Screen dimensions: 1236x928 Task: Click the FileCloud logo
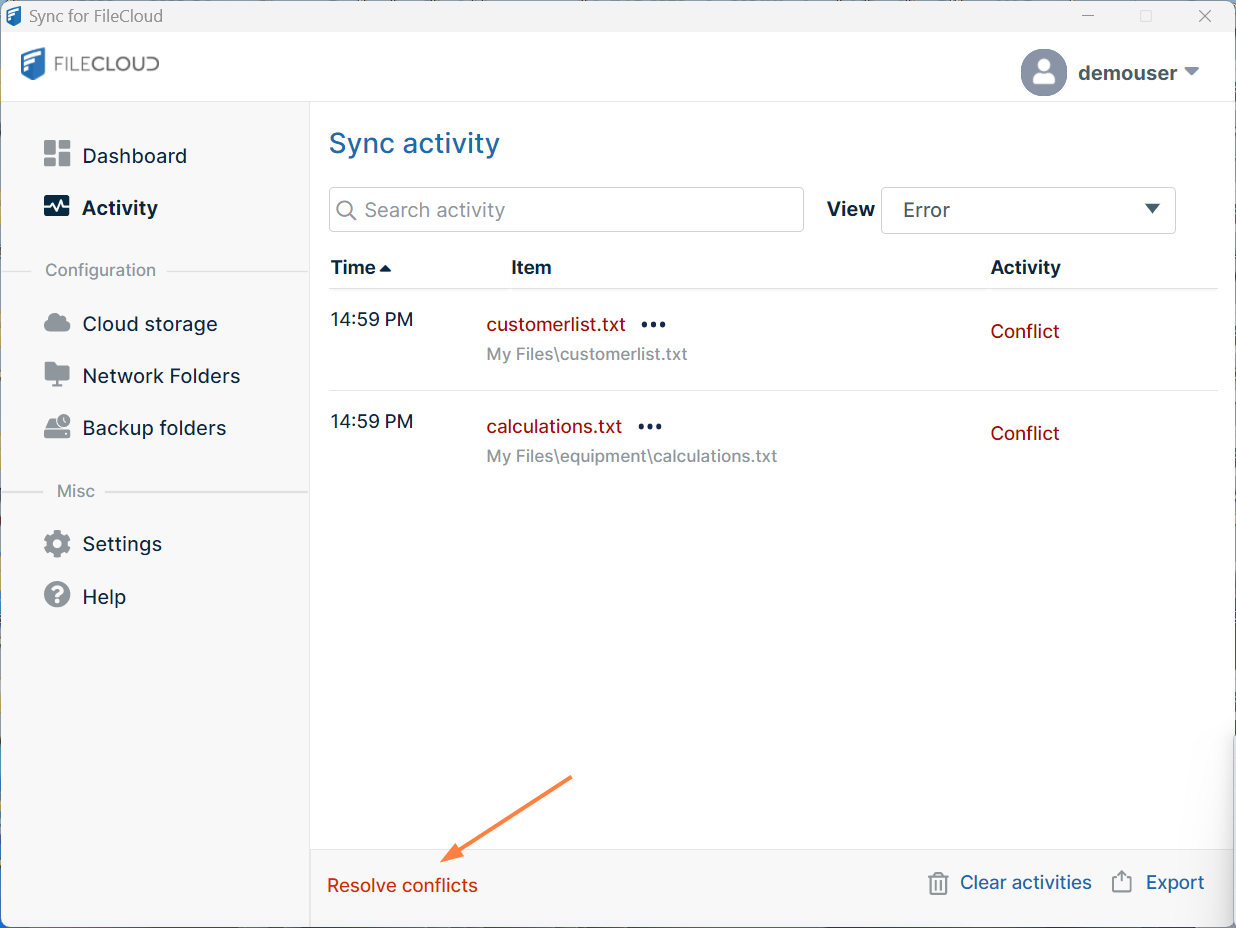point(90,64)
